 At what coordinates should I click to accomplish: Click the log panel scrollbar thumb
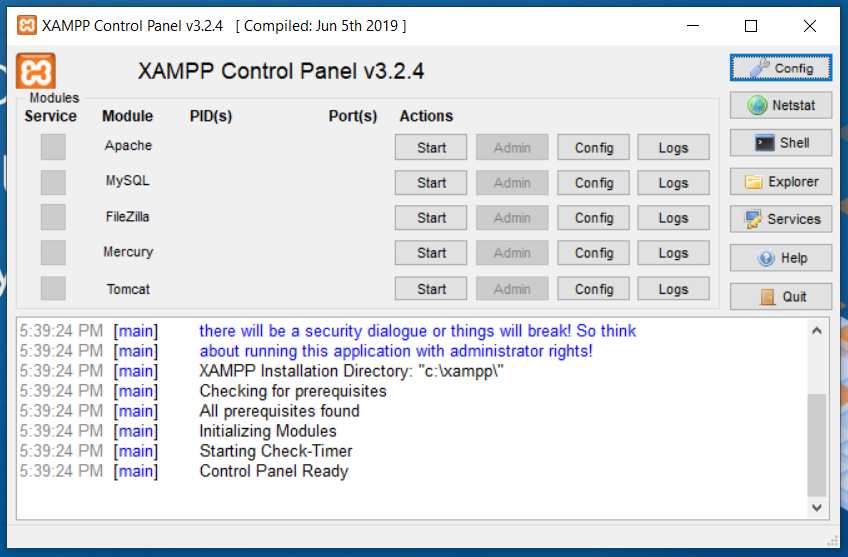[817, 445]
